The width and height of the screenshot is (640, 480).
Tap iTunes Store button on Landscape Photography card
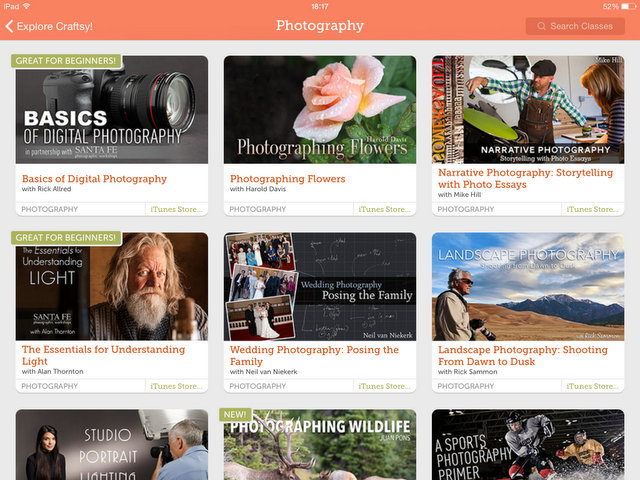tap(593, 386)
